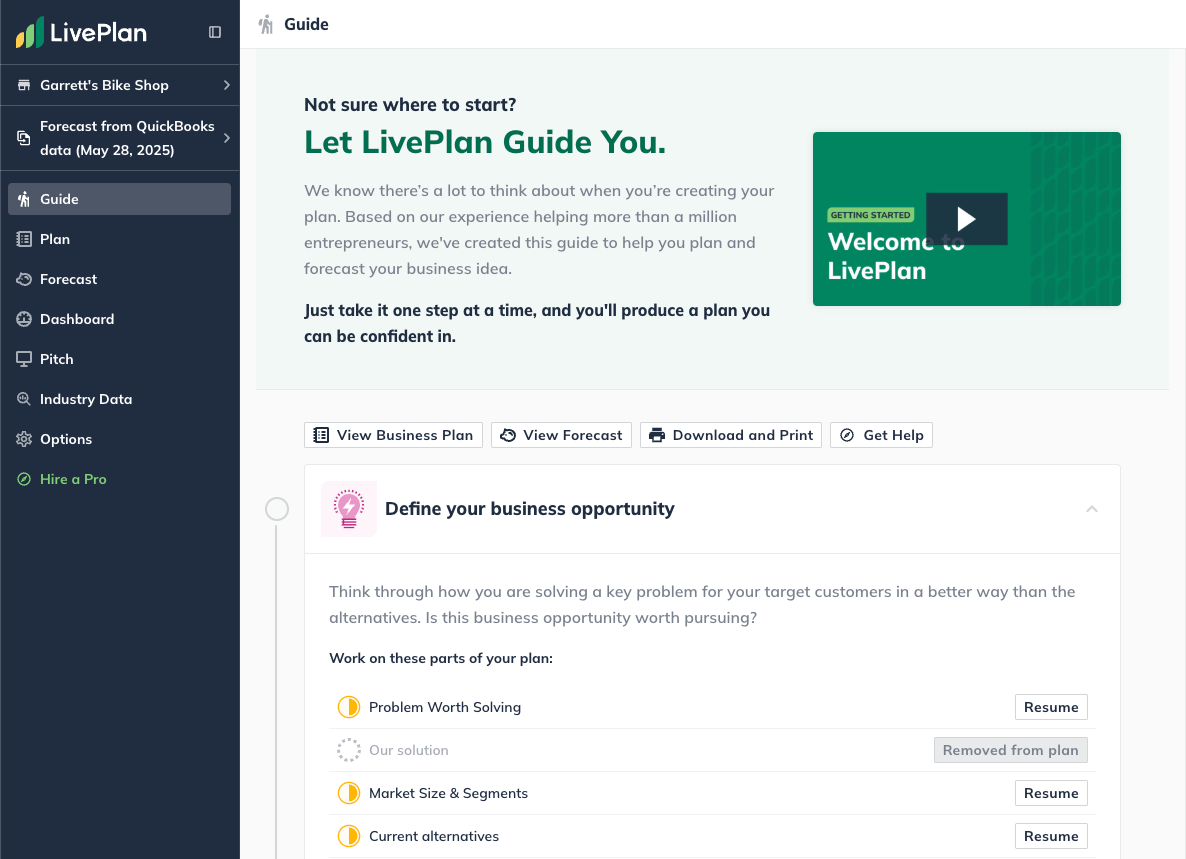
Task: Click the Guide icon in page header
Action: click(x=265, y=24)
